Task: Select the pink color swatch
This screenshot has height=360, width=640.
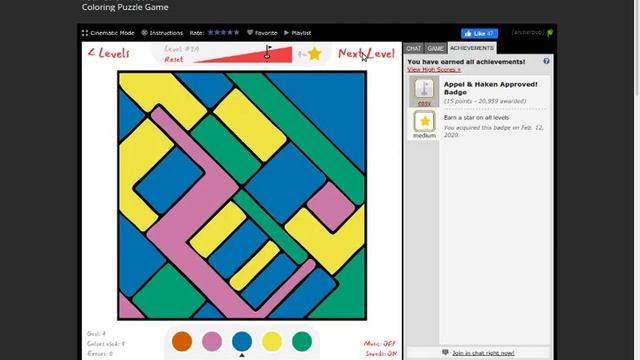Action: pyautogui.click(x=212, y=341)
